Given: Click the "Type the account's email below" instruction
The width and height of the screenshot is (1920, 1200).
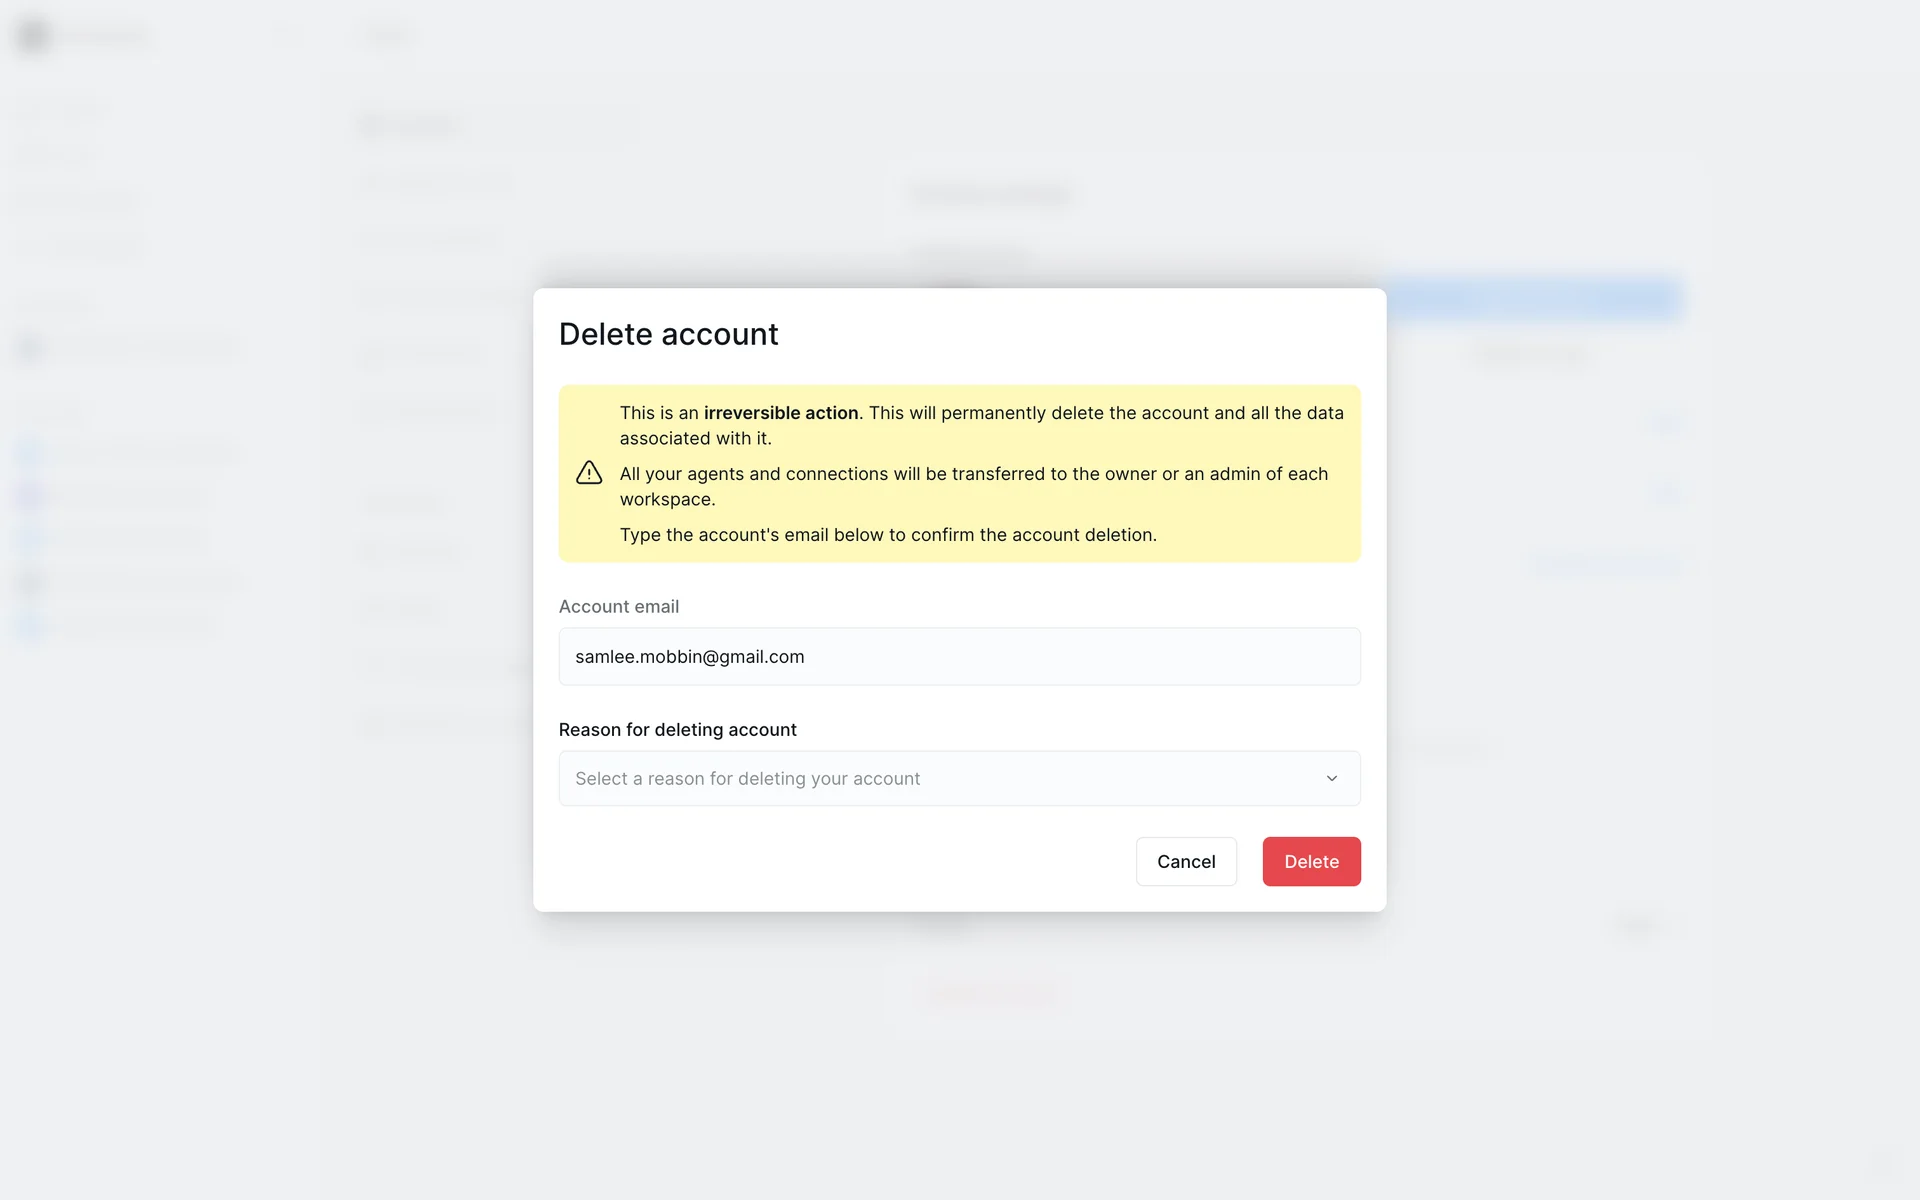Looking at the screenshot, I should [887, 535].
